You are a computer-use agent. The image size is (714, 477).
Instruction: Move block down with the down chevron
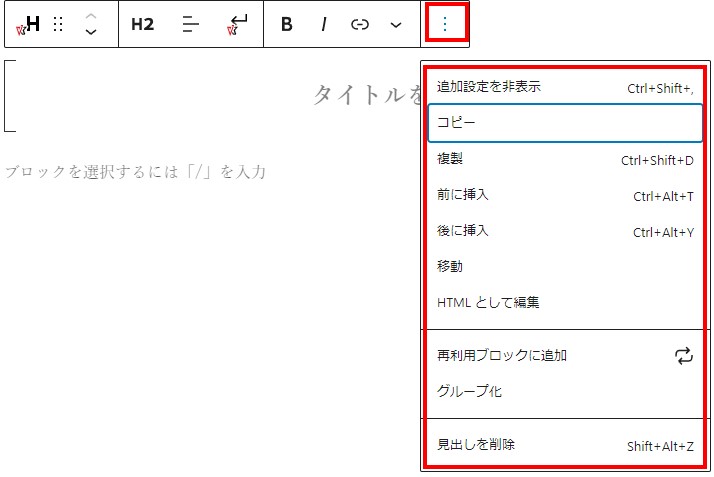coord(91,33)
